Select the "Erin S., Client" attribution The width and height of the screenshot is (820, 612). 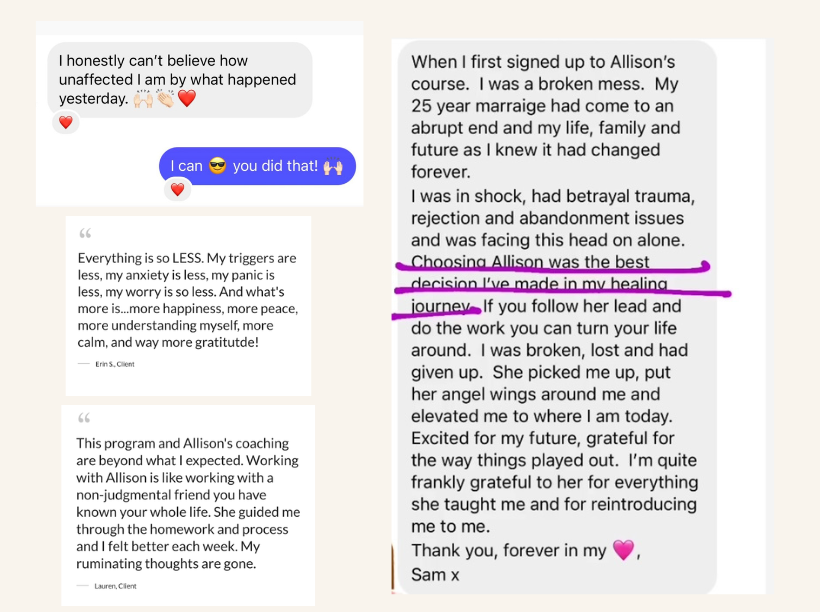click(x=114, y=364)
